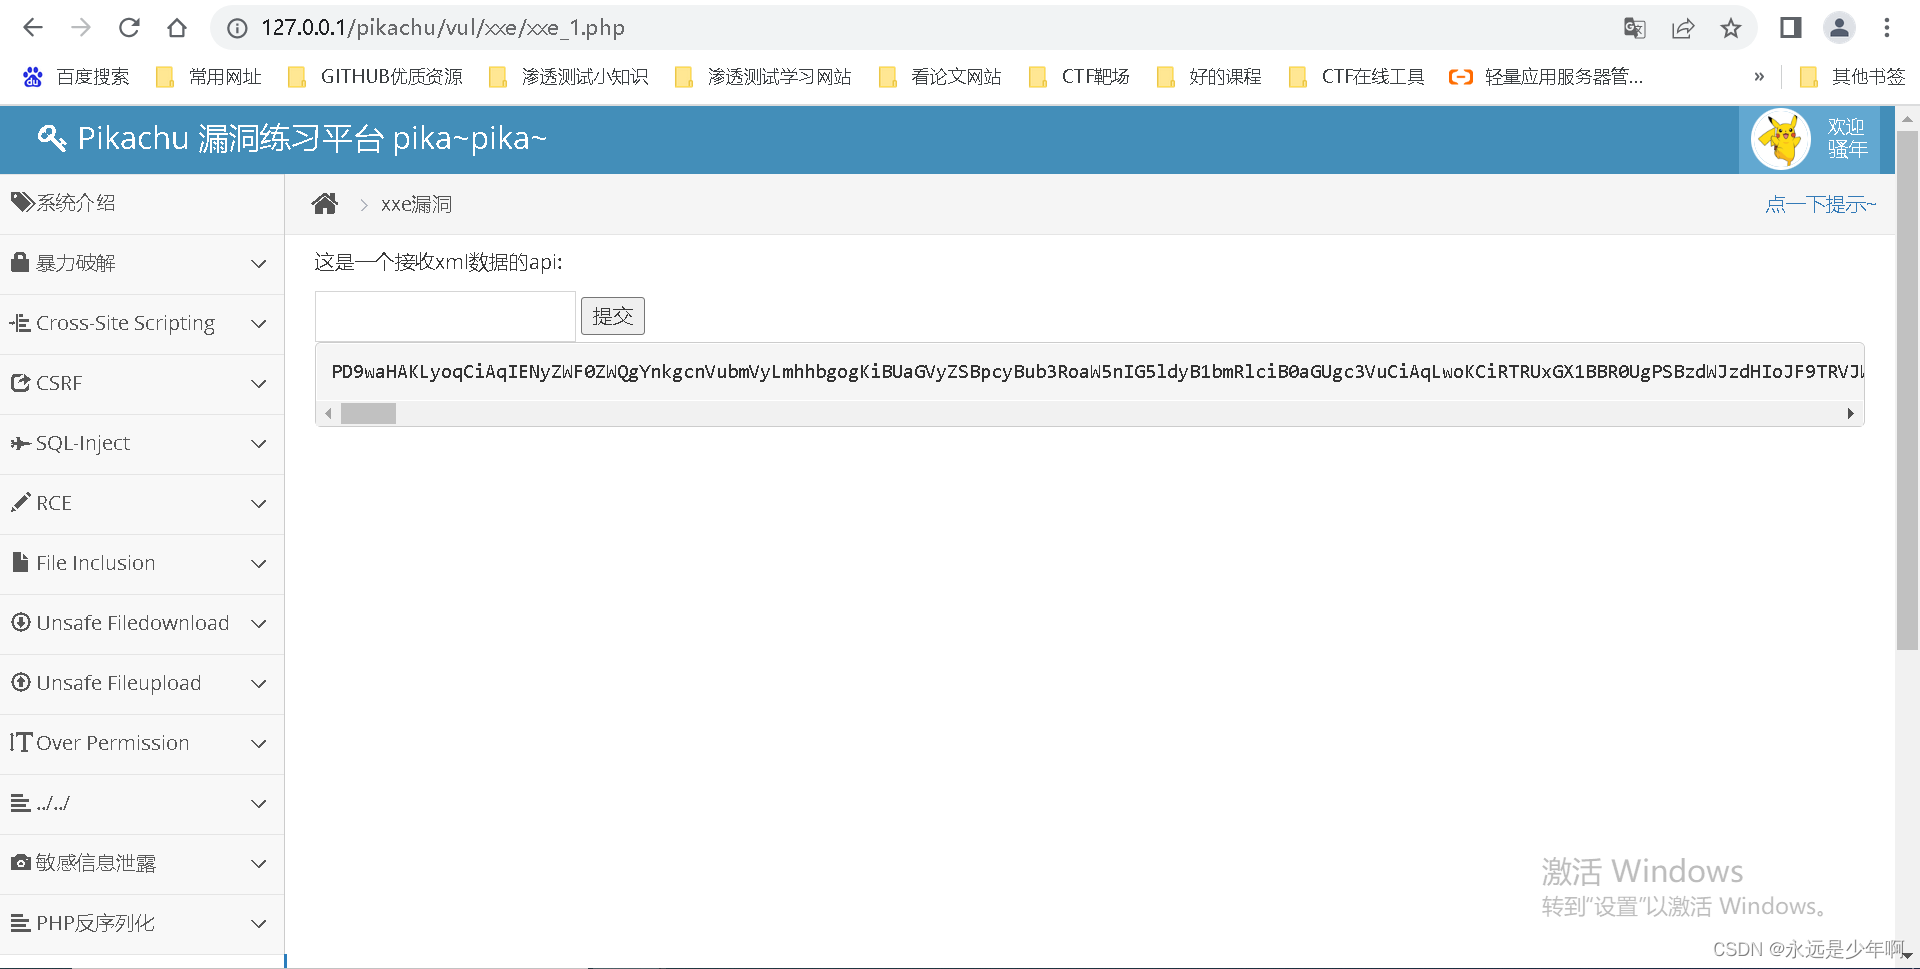The height and width of the screenshot is (969, 1920).
Task: Toggle the browser side panel icon
Action: pyautogui.click(x=1791, y=28)
